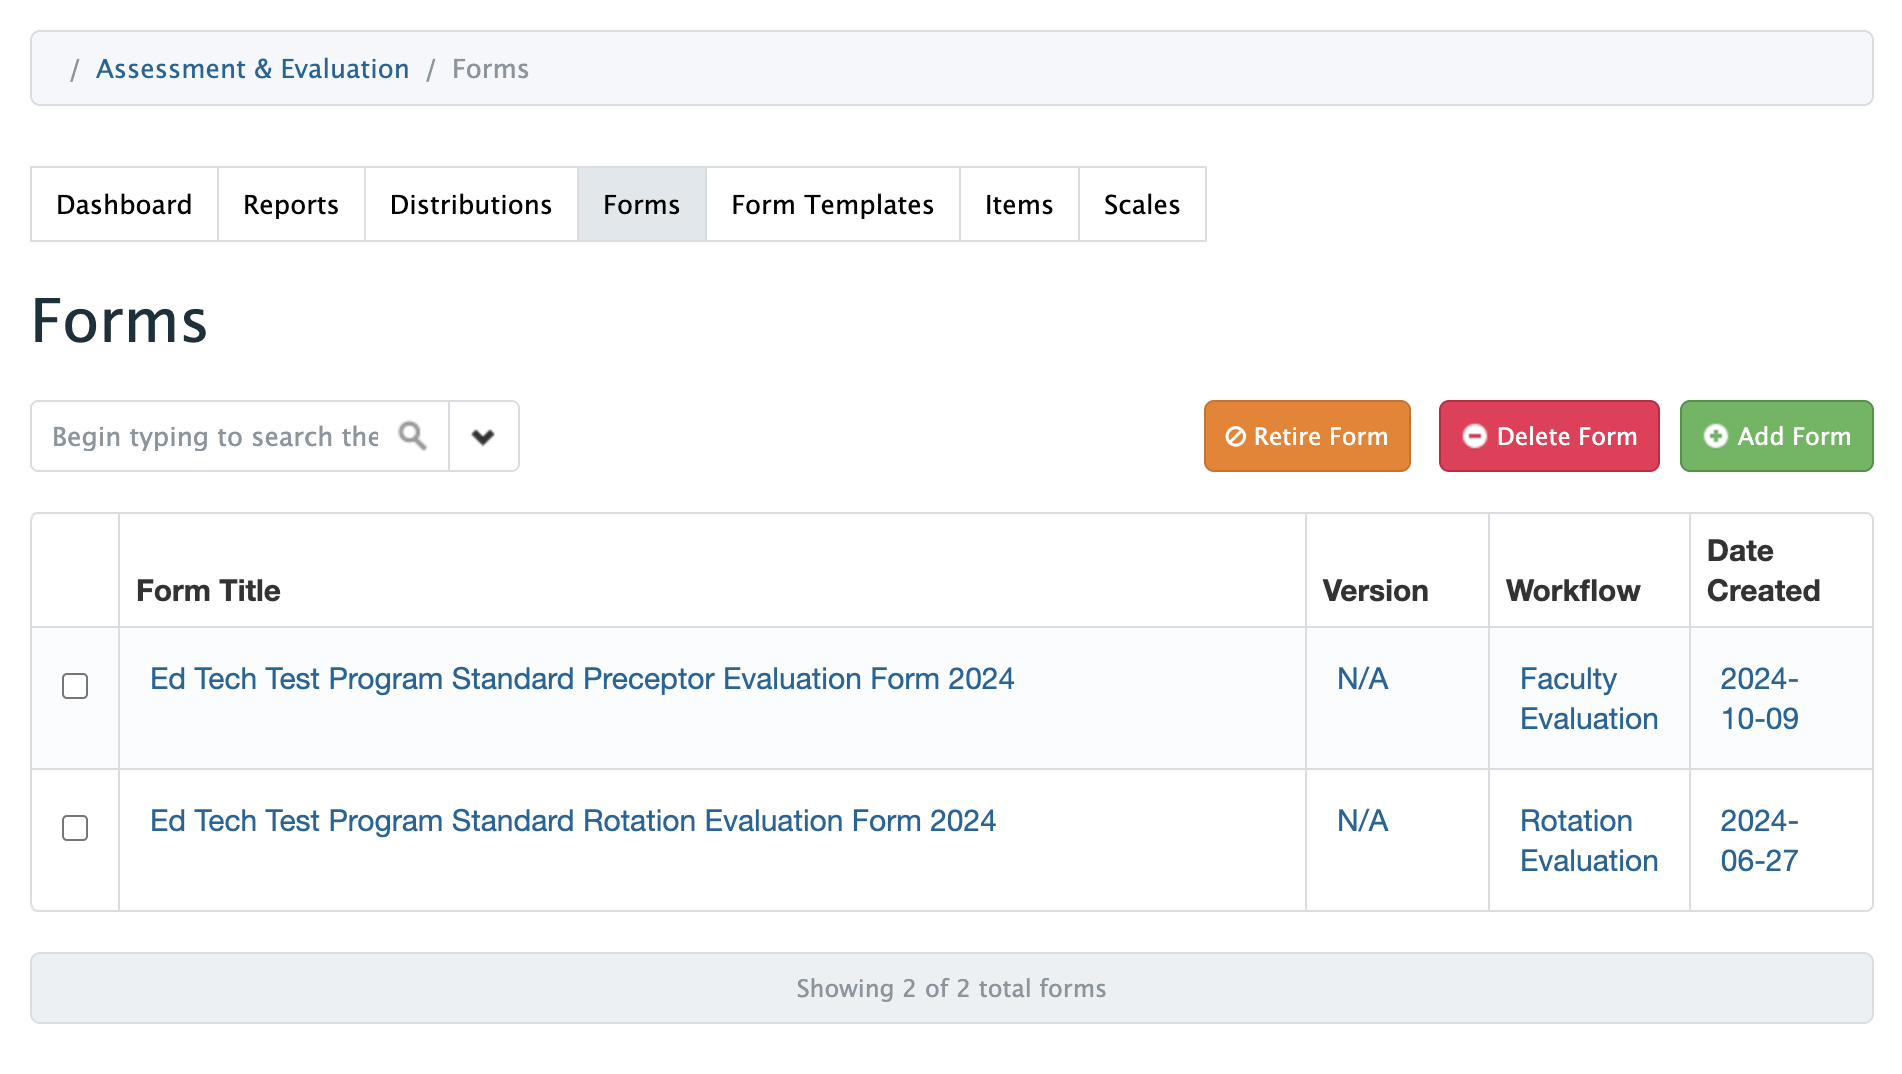Select the Items tab

tap(1018, 205)
